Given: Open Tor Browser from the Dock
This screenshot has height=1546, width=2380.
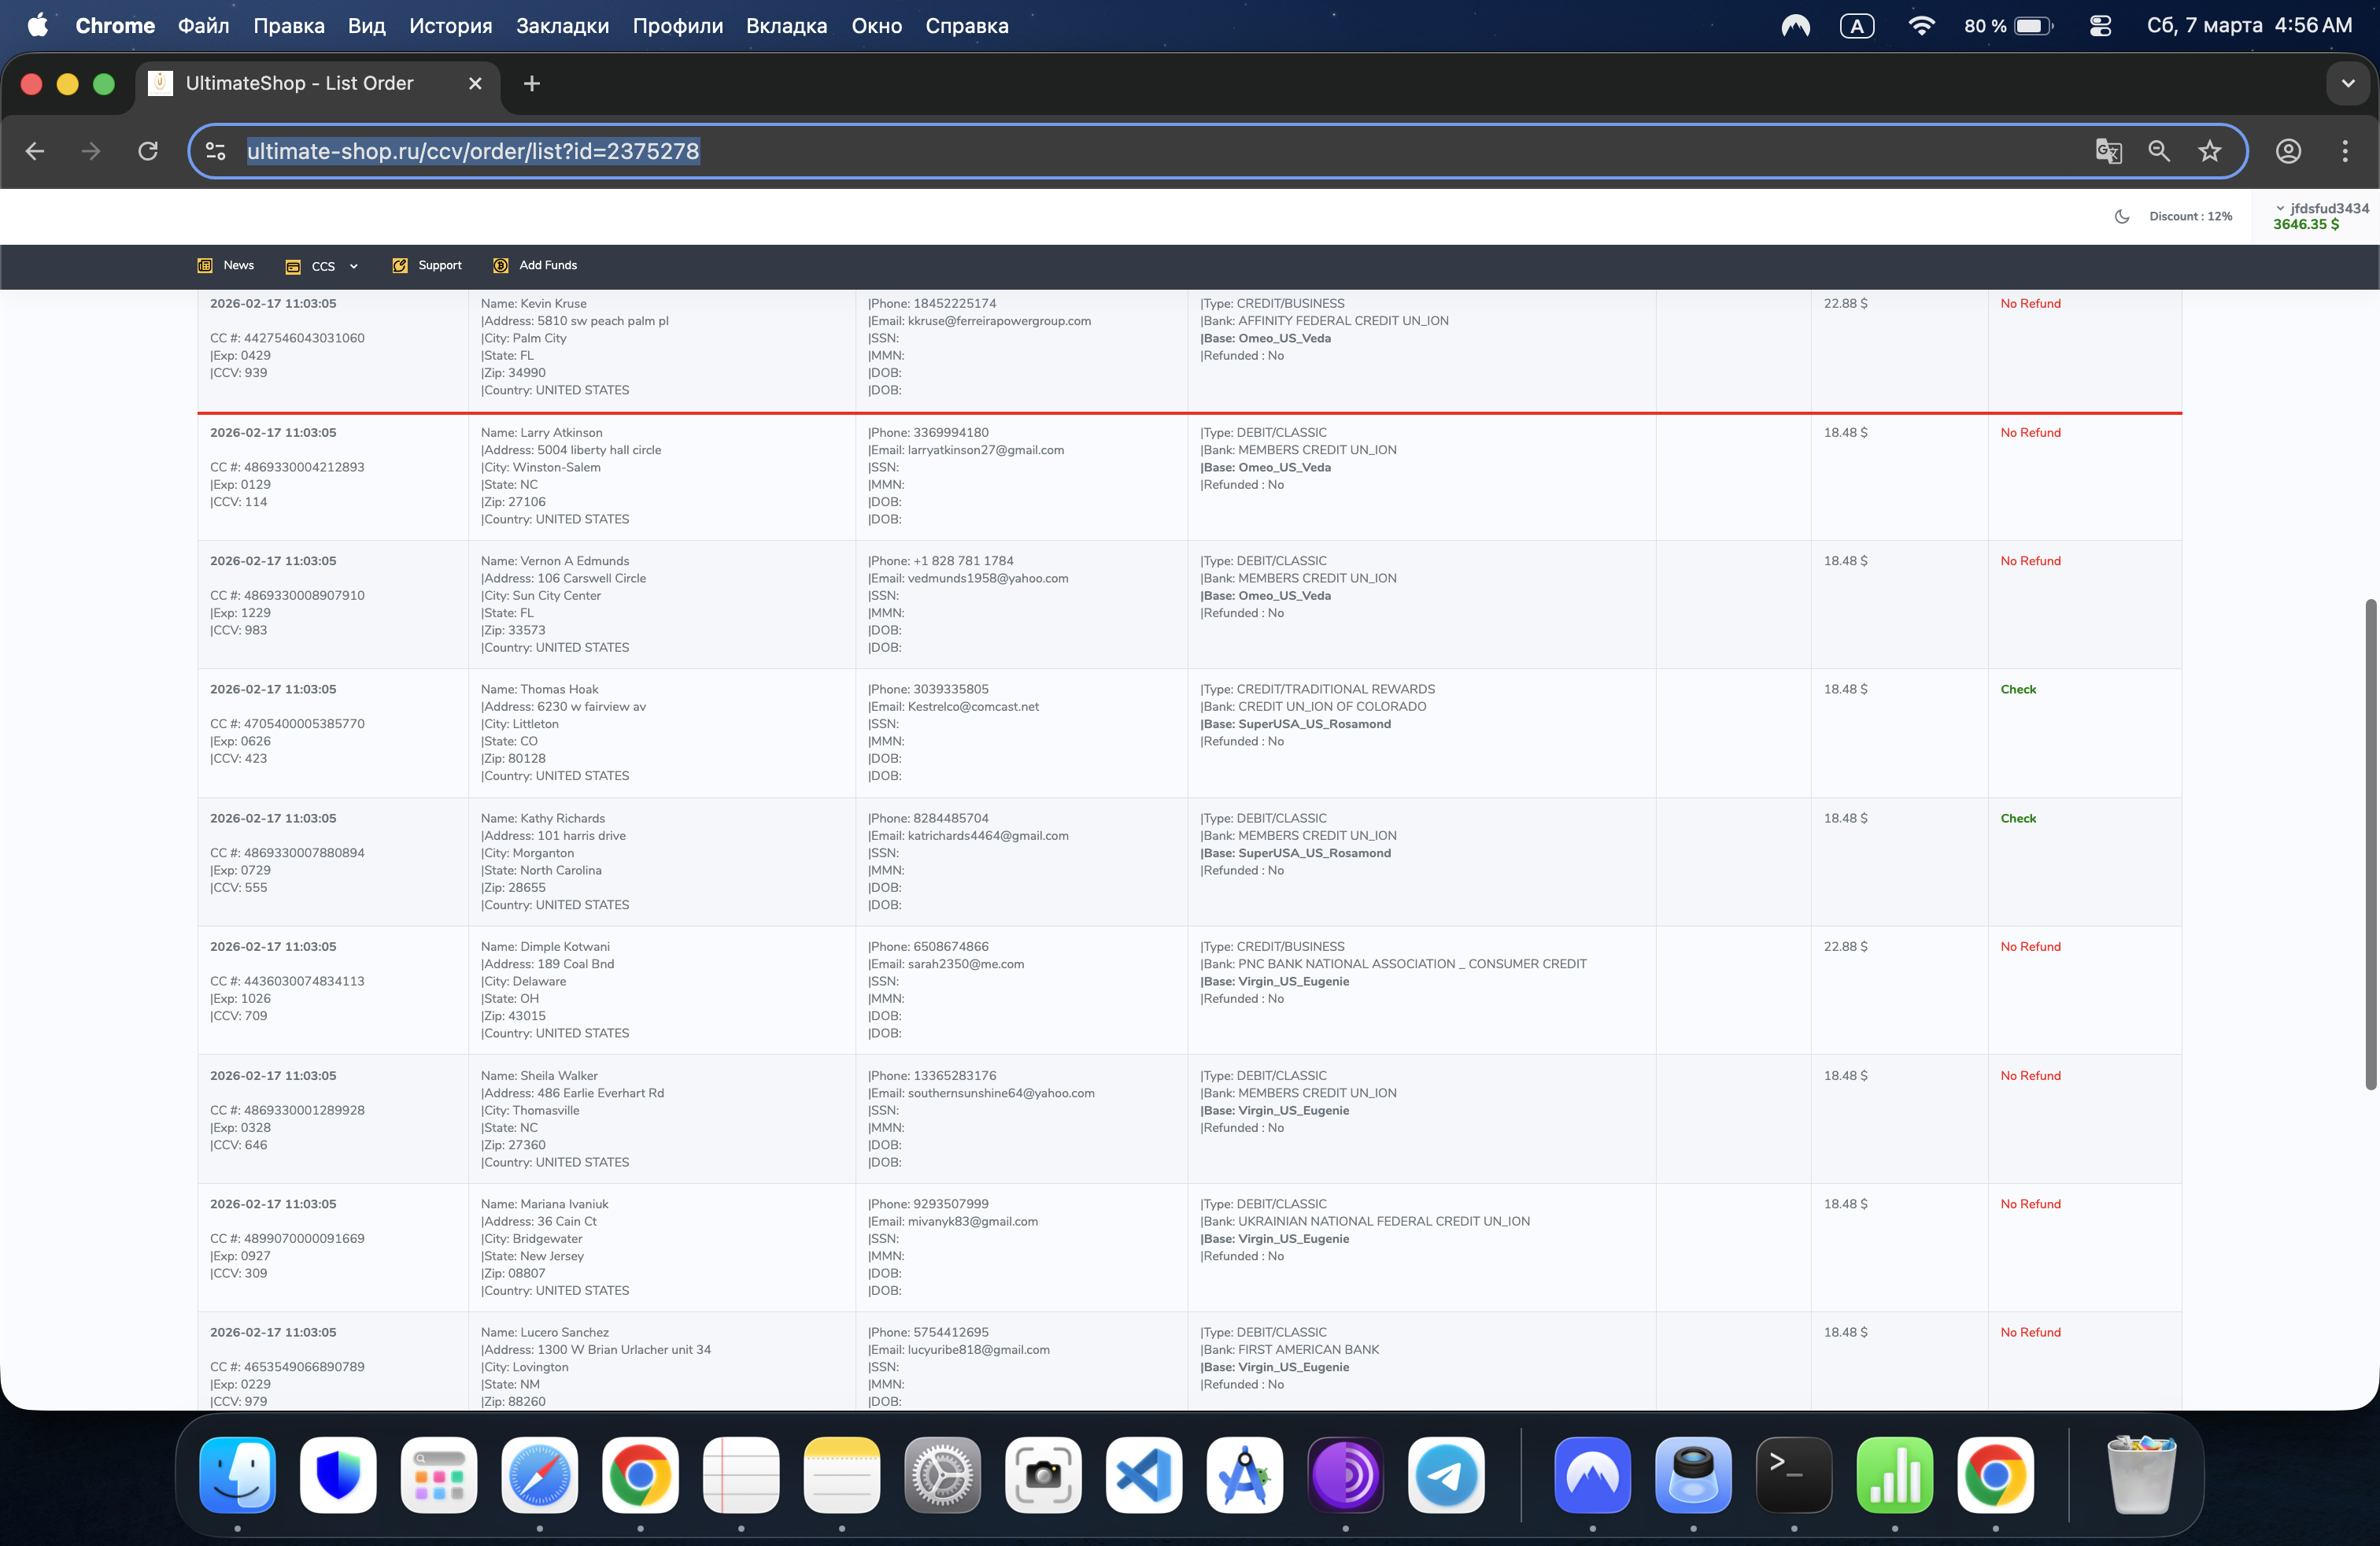Looking at the screenshot, I should [x=1345, y=1474].
